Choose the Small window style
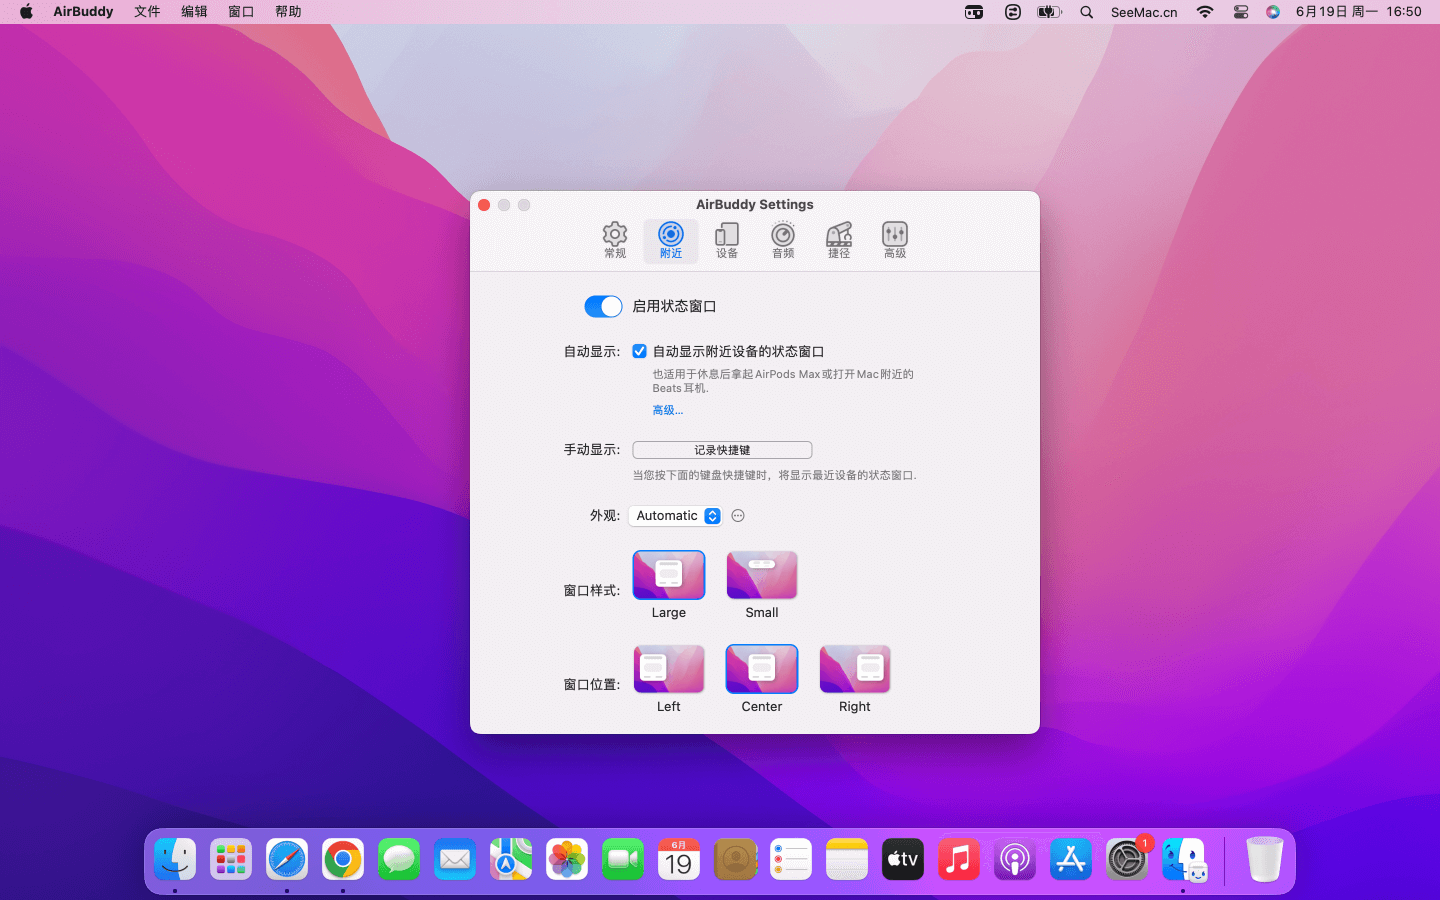This screenshot has width=1440, height=900. [761, 575]
